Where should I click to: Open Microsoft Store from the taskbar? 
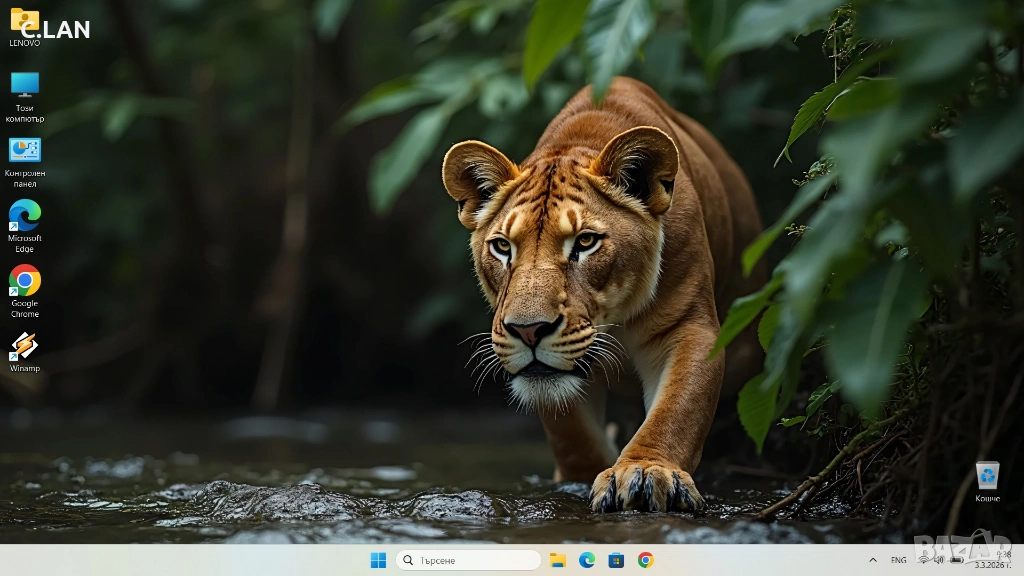click(616, 560)
